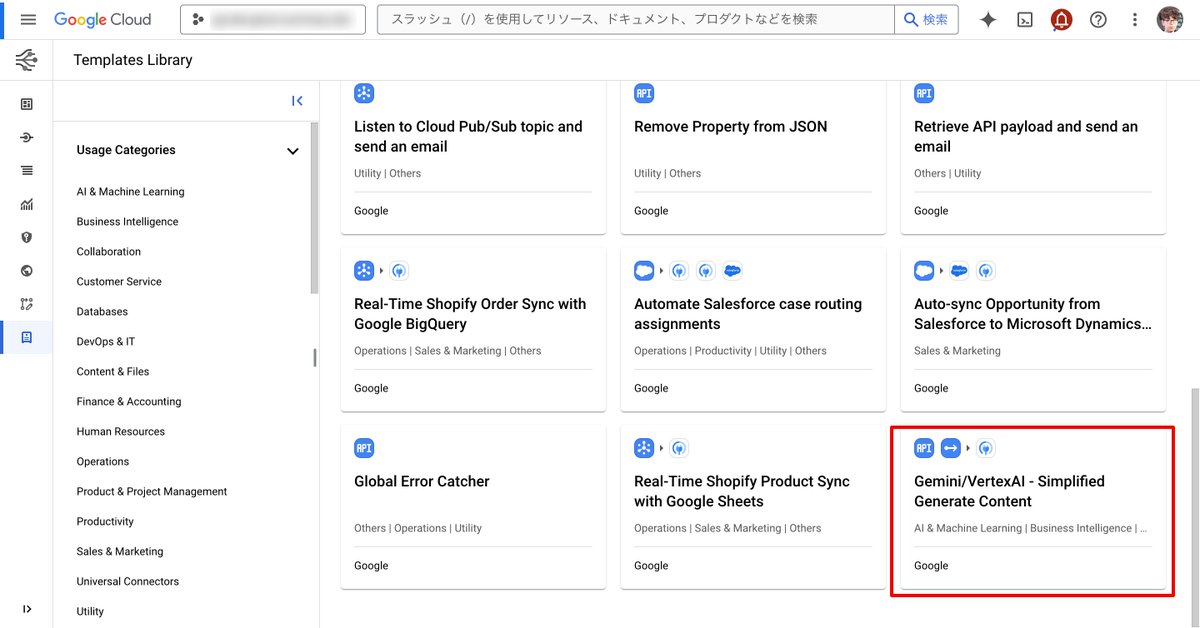The width and height of the screenshot is (1200, 628).
Task: Open the three-dot settings menu
Action: [x=1134, y=19]
